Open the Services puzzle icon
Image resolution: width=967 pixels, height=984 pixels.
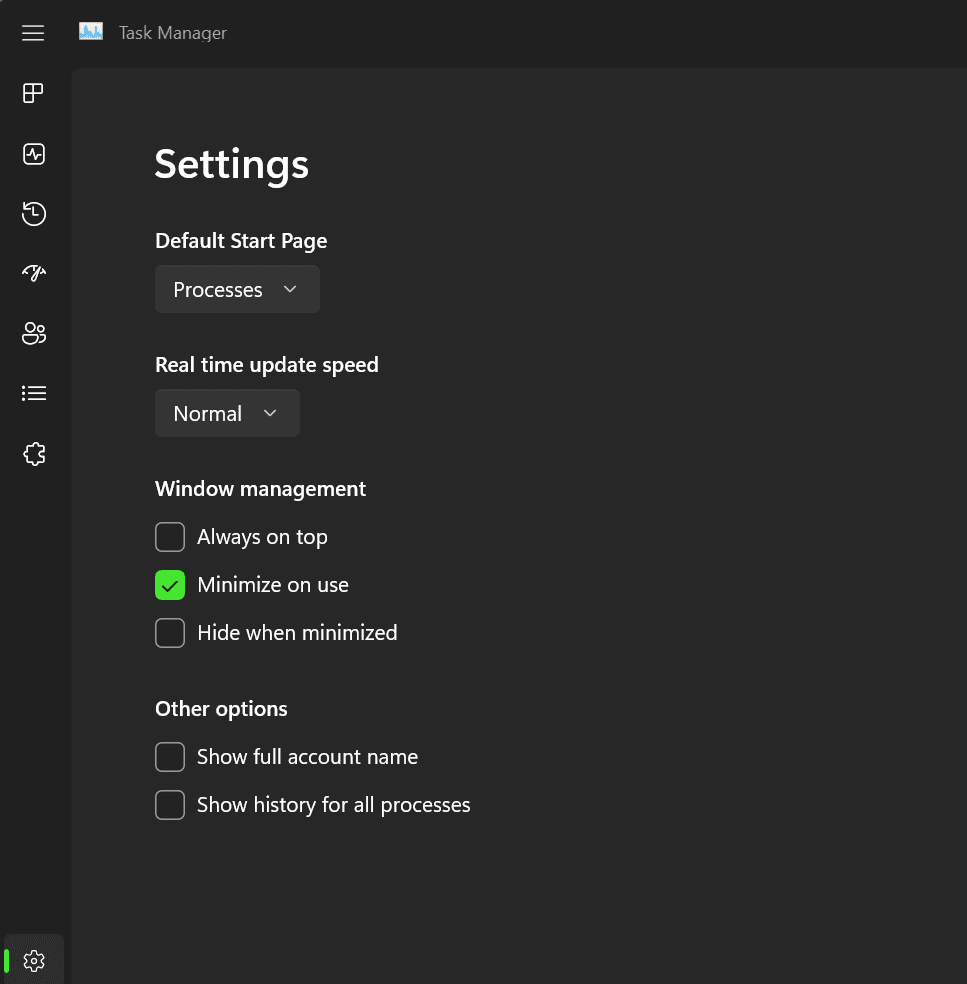(x=34, y=454)
